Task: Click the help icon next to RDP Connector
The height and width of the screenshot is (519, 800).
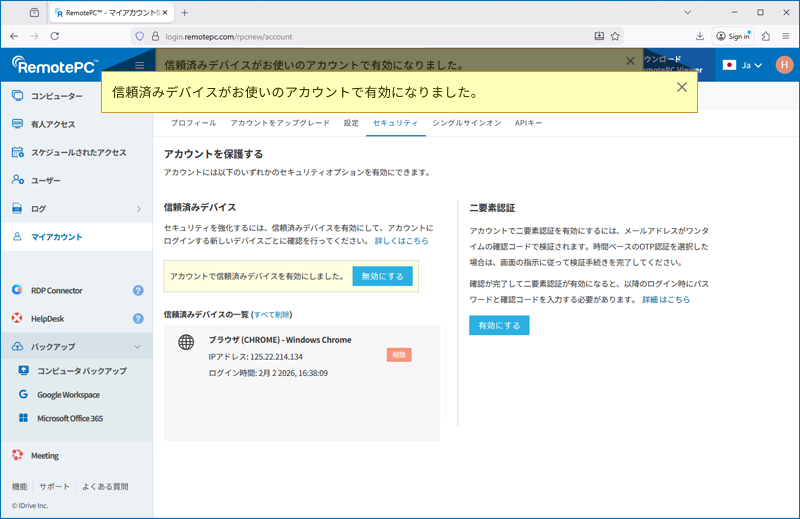Action: click(x=138, y=290)
